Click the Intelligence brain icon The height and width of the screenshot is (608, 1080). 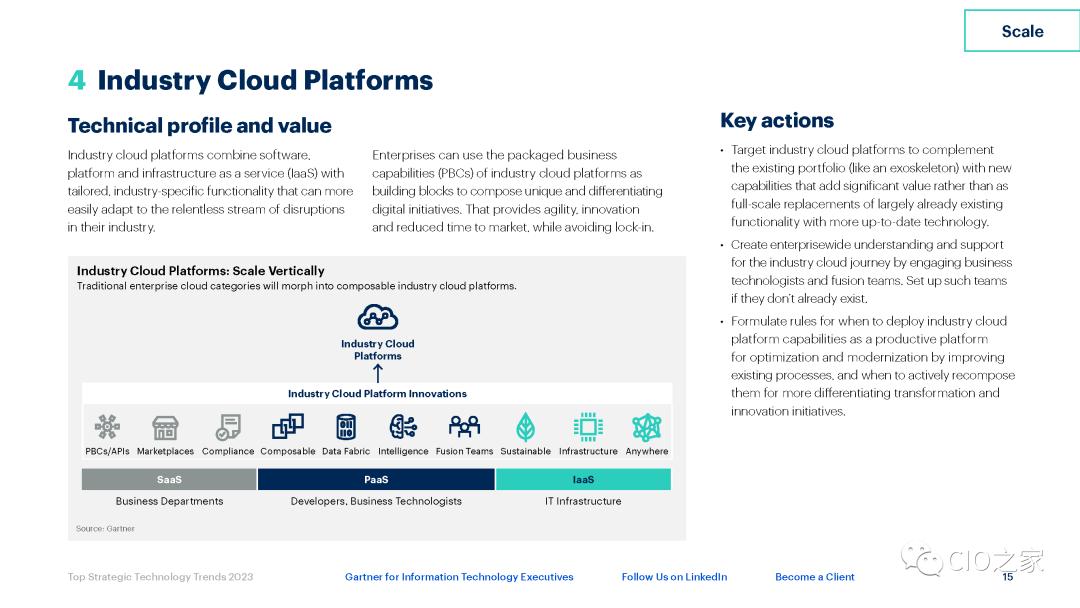click(403, 428)
